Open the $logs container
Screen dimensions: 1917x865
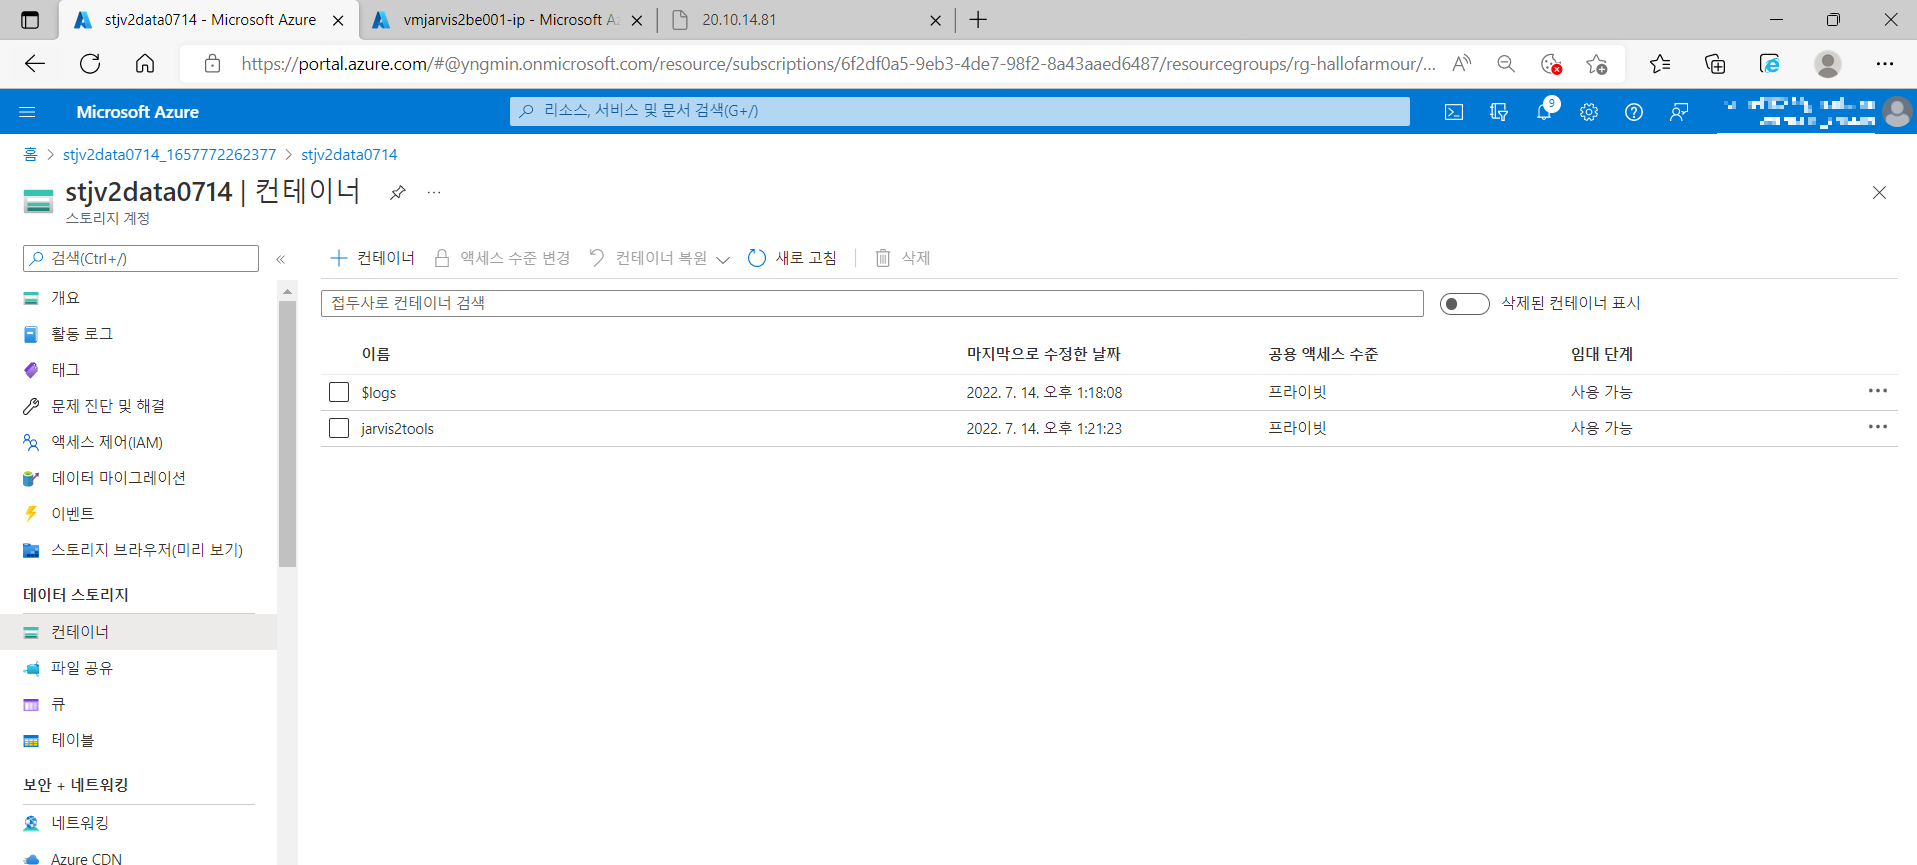coord(379,393)
